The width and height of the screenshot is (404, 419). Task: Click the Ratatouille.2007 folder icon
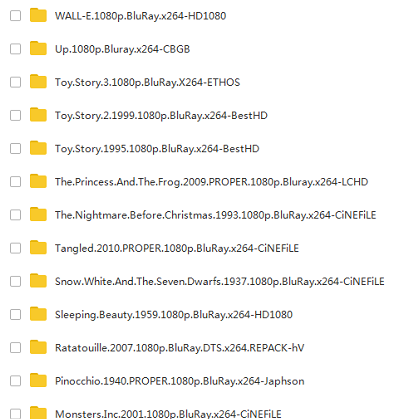click(38, 347)
